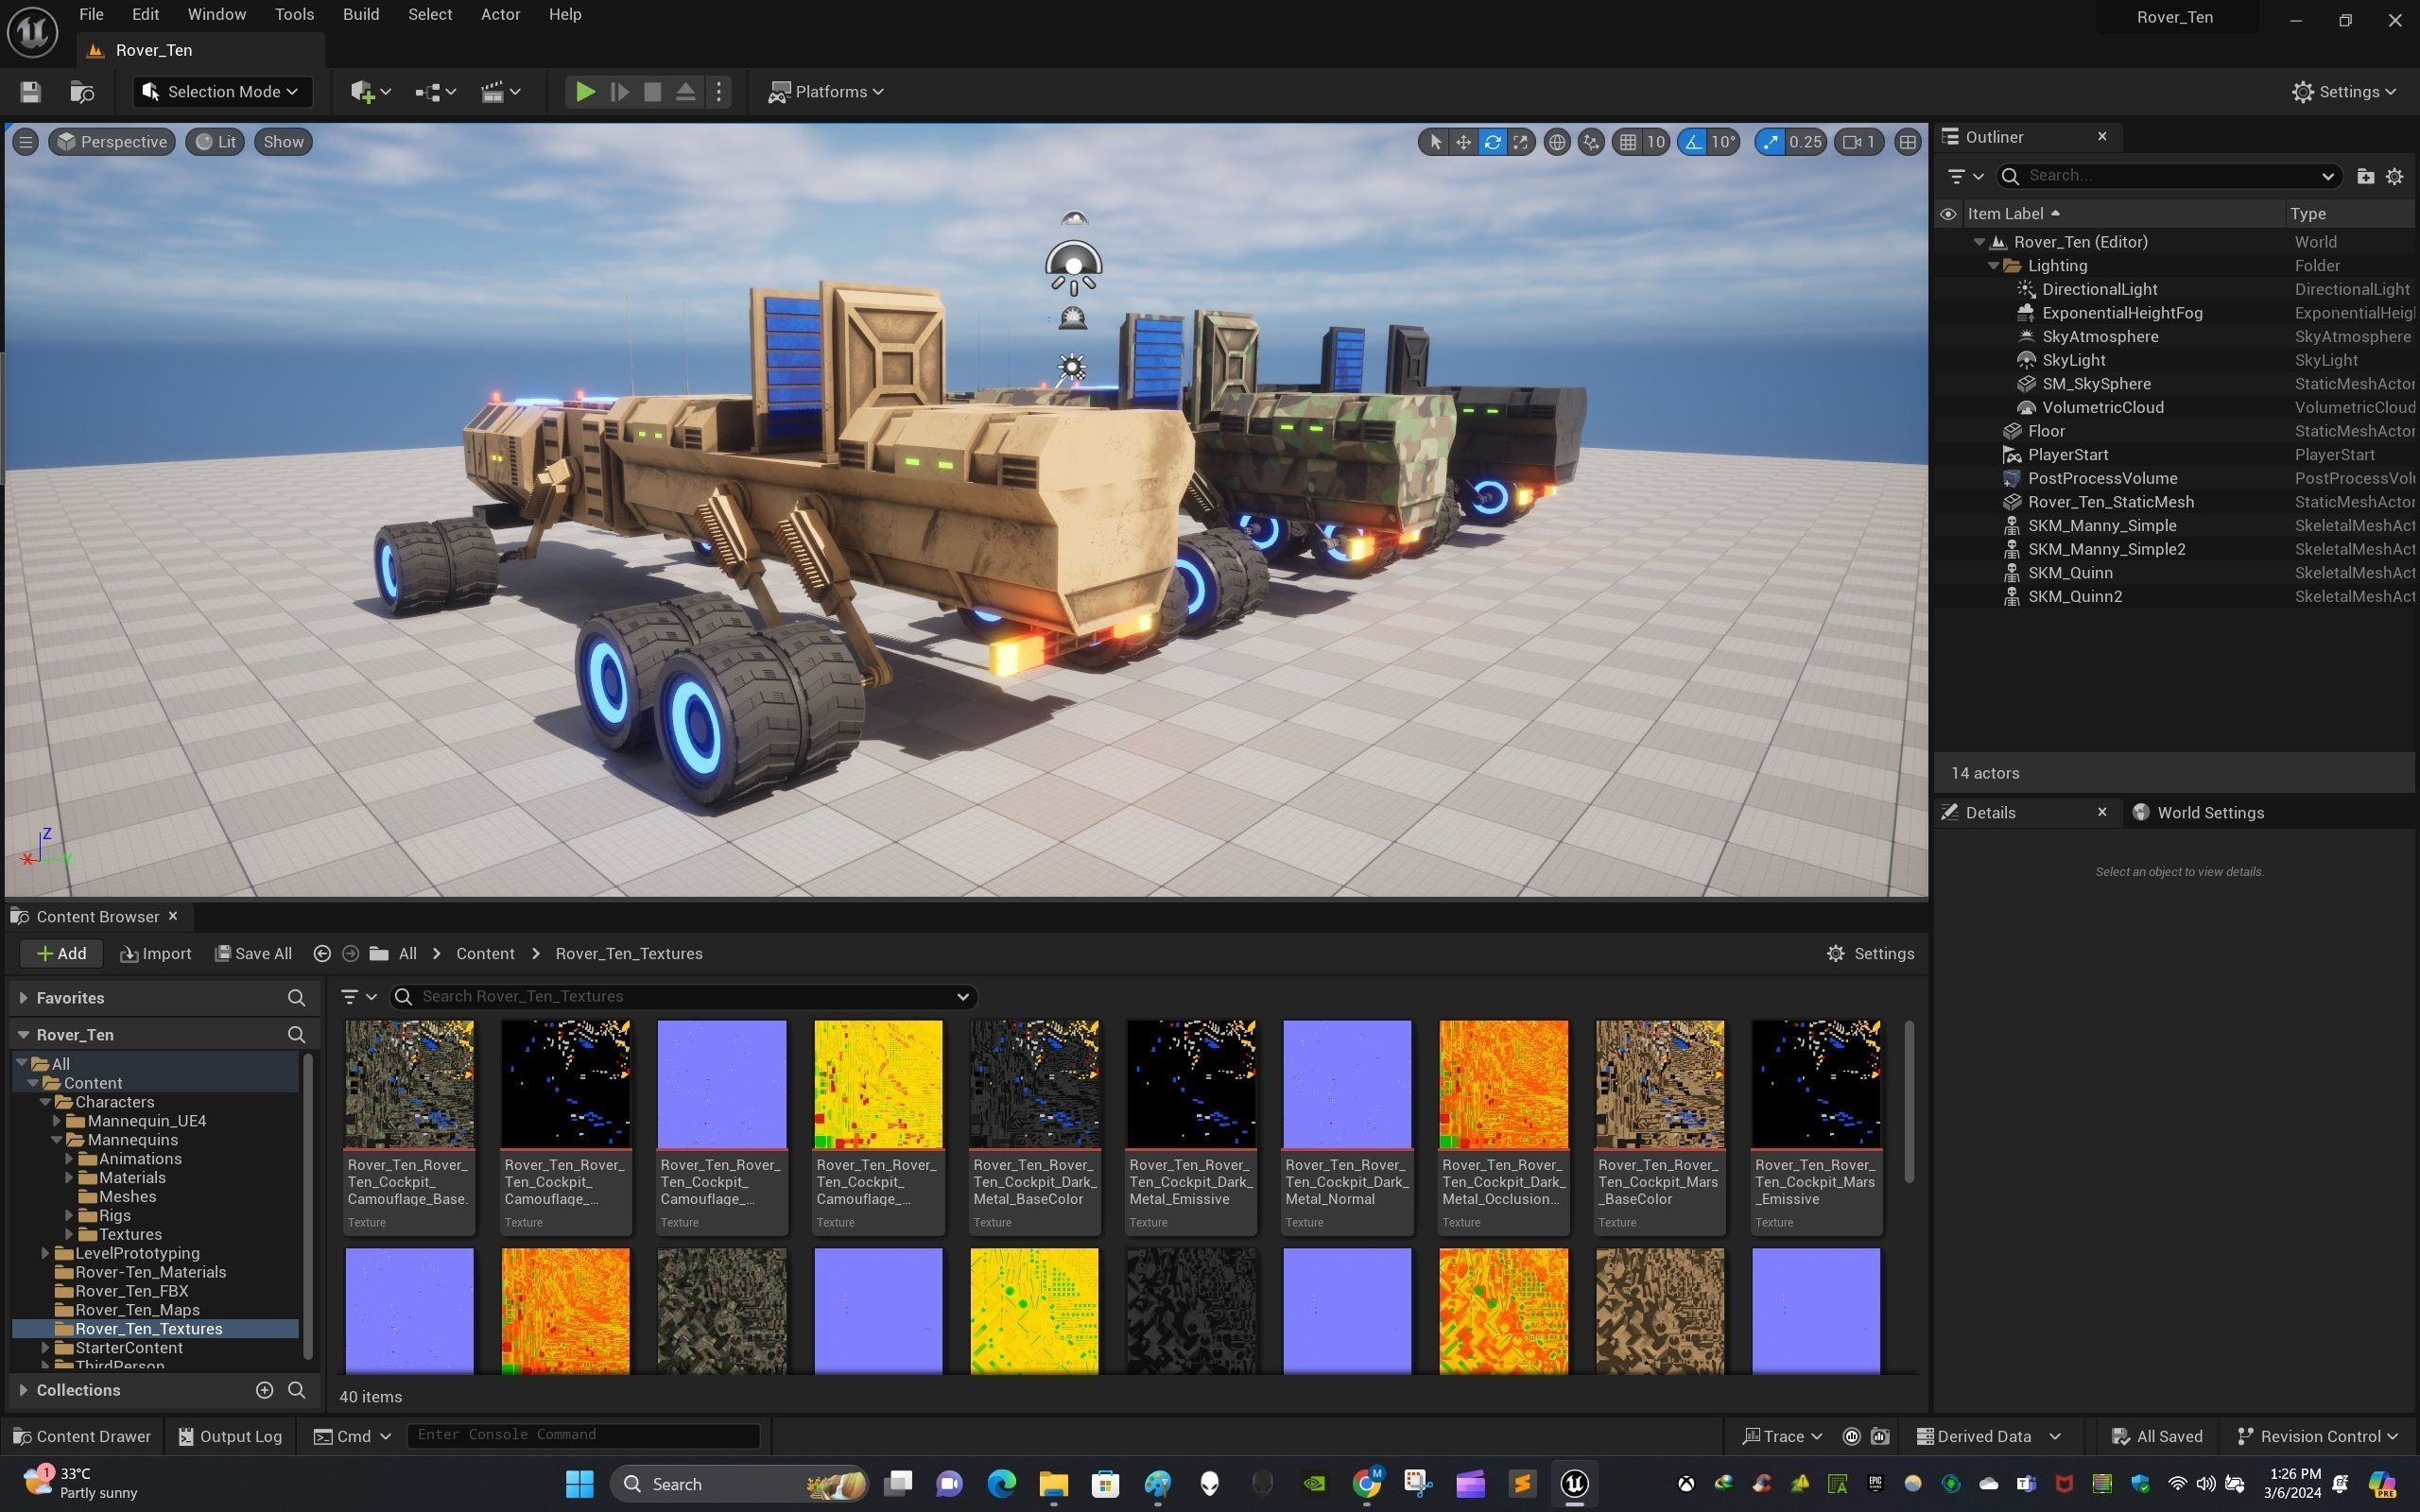Click the Save All button in the Content Browser
Screen dimensions: 2420x1512
coord(254,954)
